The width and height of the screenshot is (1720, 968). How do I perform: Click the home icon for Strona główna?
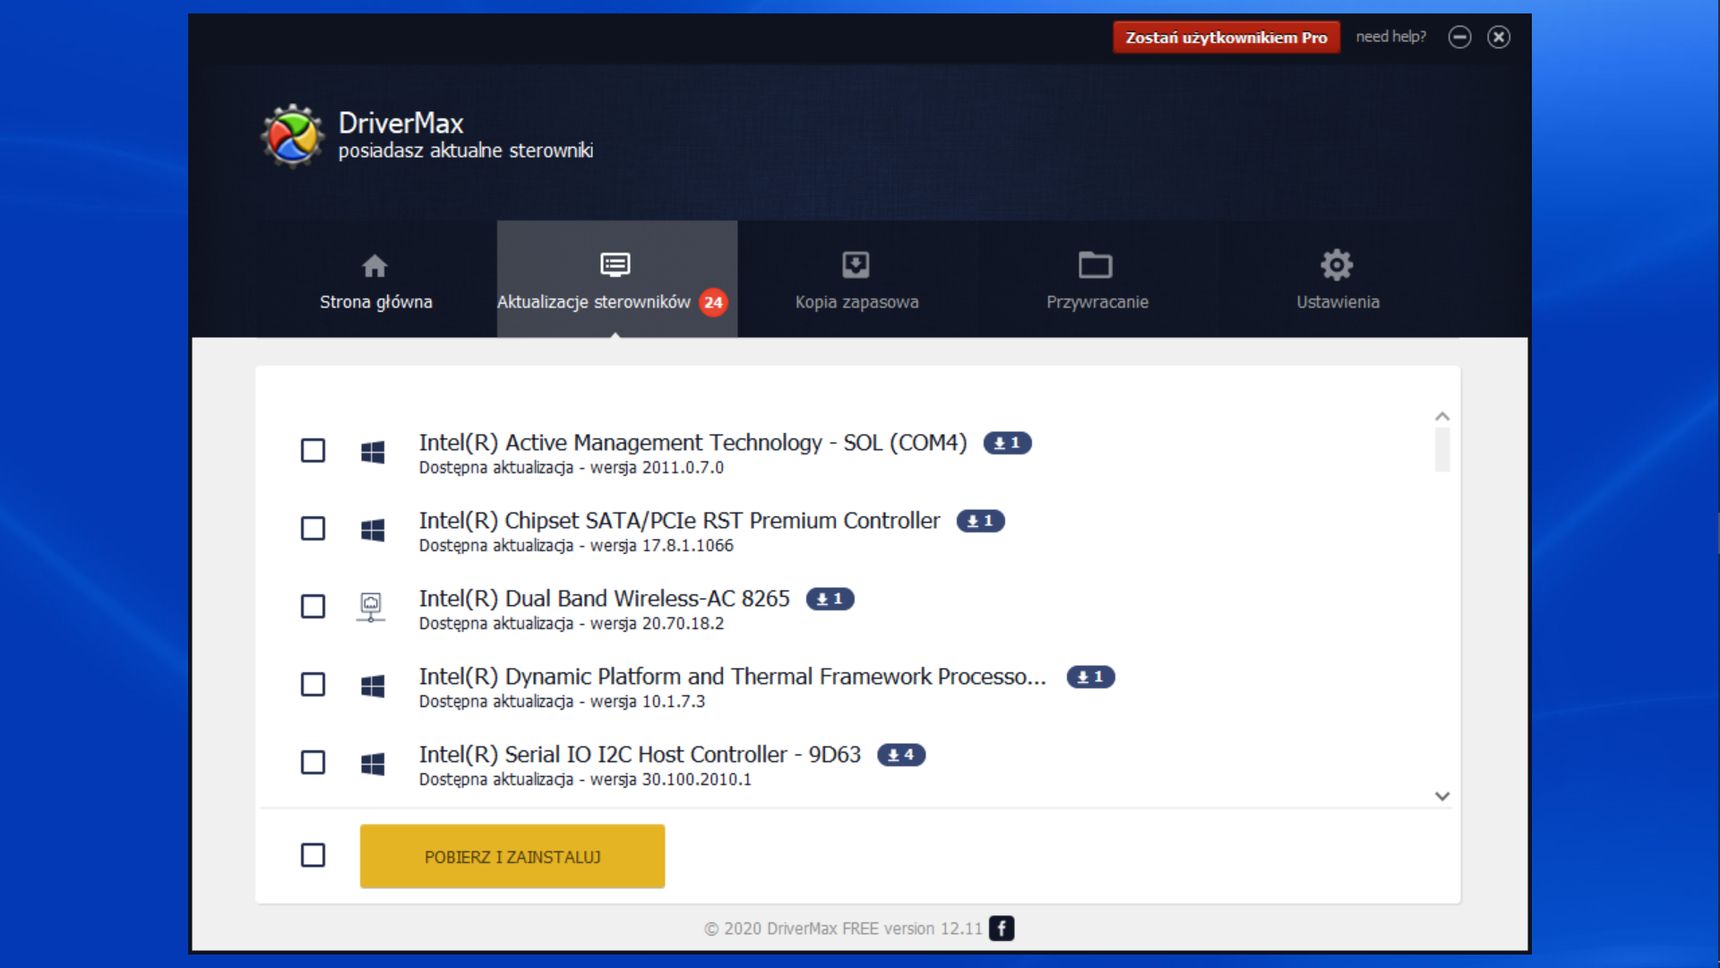375,266
